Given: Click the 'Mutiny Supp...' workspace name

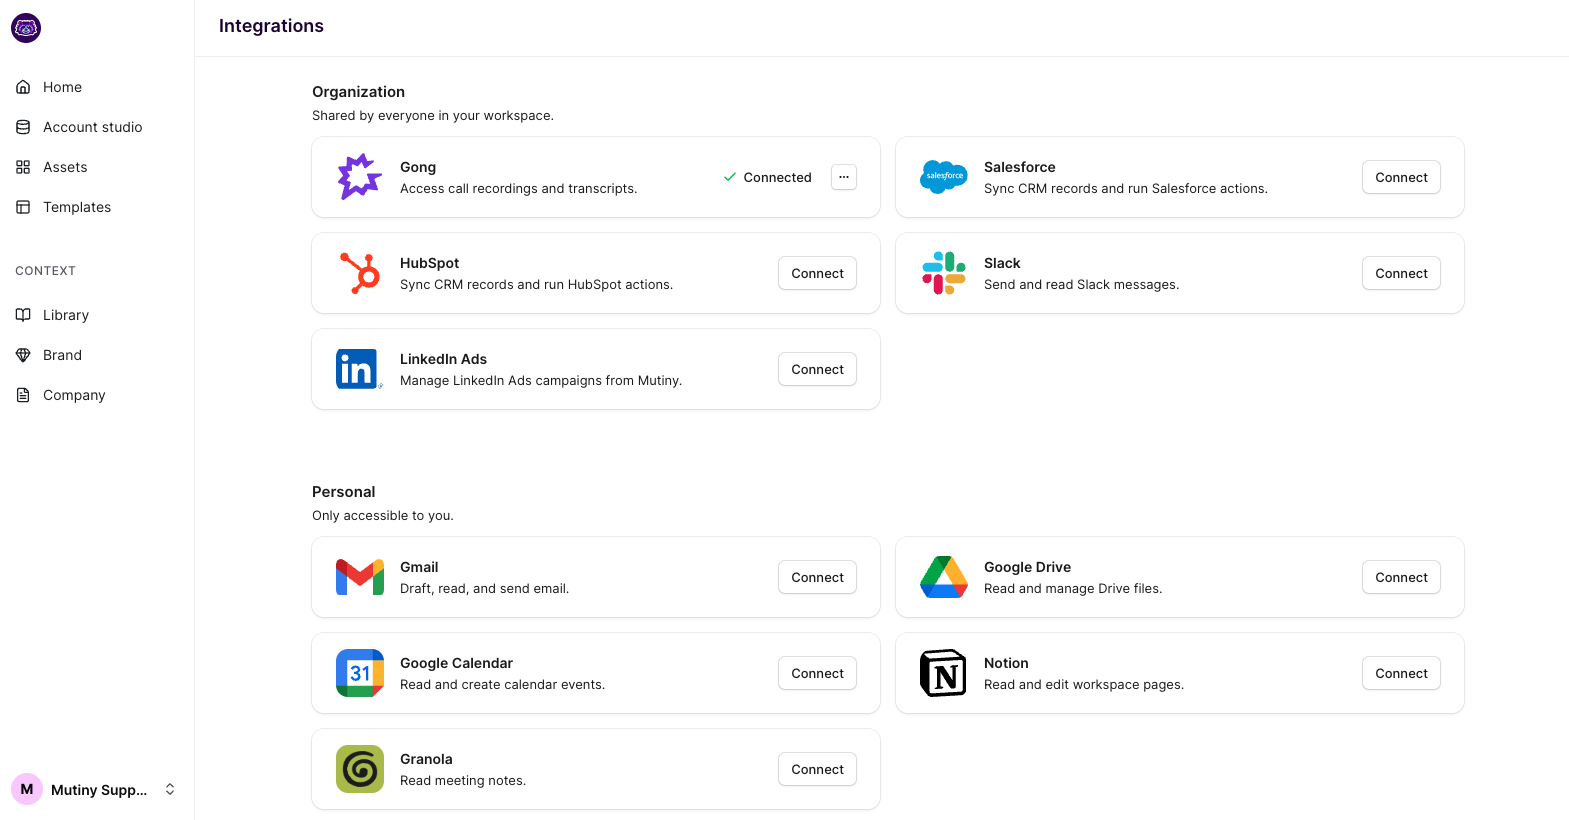Looking at the screenshot, I should (x=99, y=790).
